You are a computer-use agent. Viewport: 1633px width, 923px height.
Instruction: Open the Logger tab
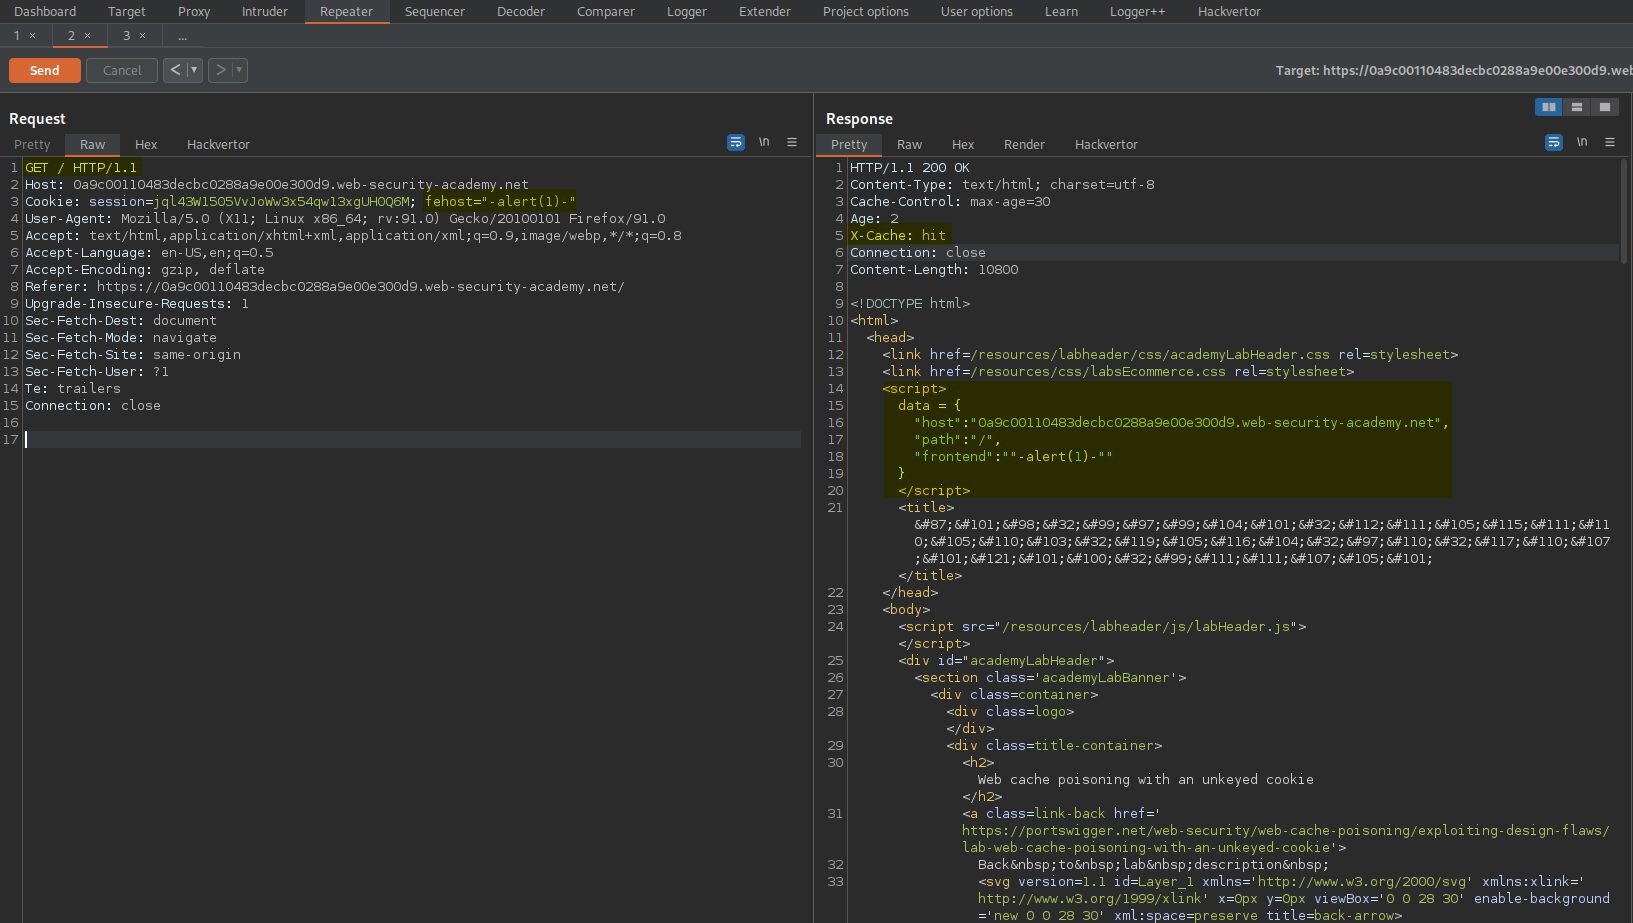687,12
